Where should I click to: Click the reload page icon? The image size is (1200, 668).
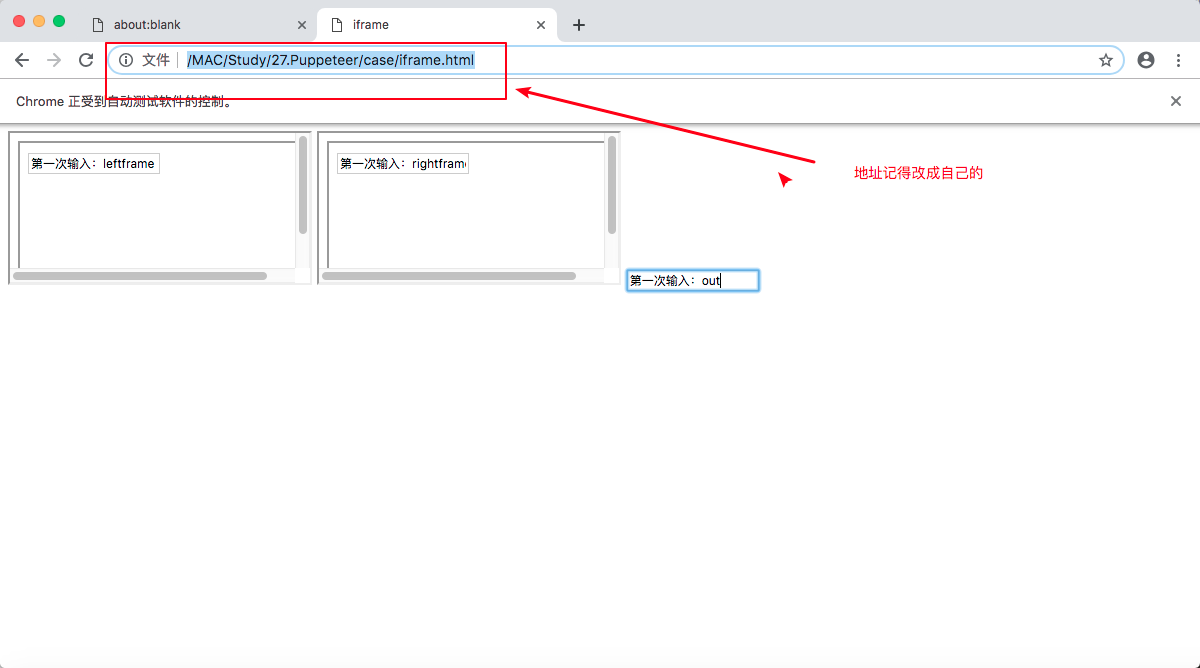(x=85, y=60)
